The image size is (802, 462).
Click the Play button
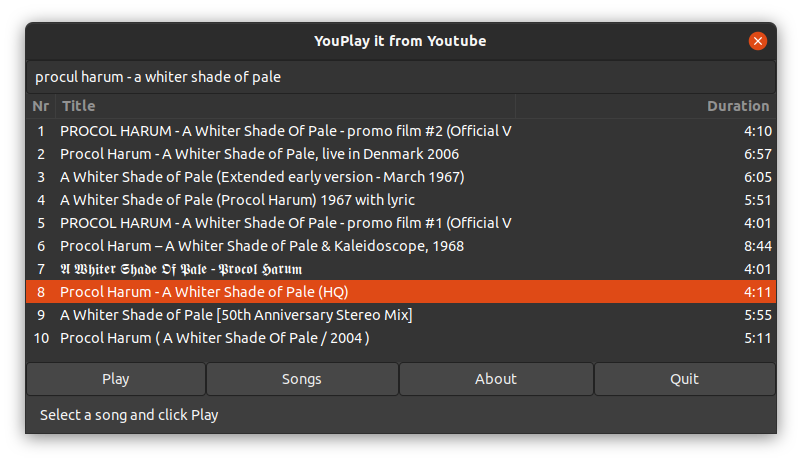coord(116,379)
